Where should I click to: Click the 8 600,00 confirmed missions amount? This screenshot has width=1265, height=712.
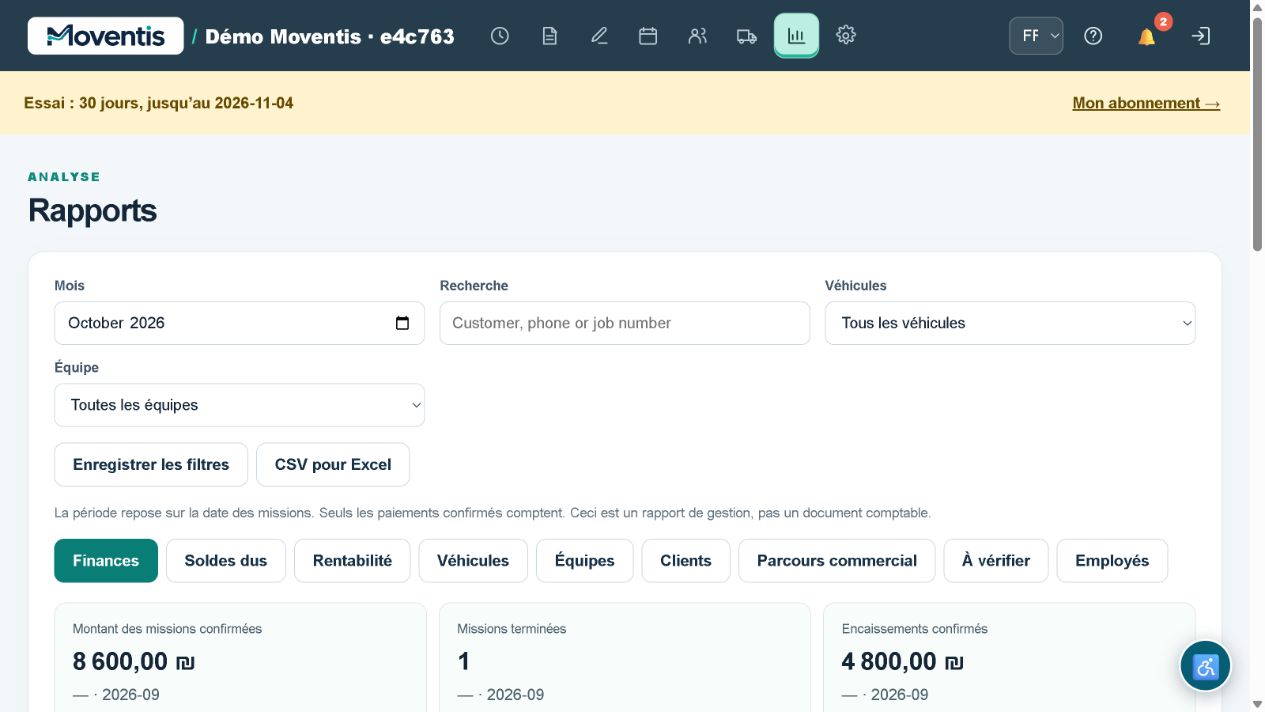click(x=134, y=661)
